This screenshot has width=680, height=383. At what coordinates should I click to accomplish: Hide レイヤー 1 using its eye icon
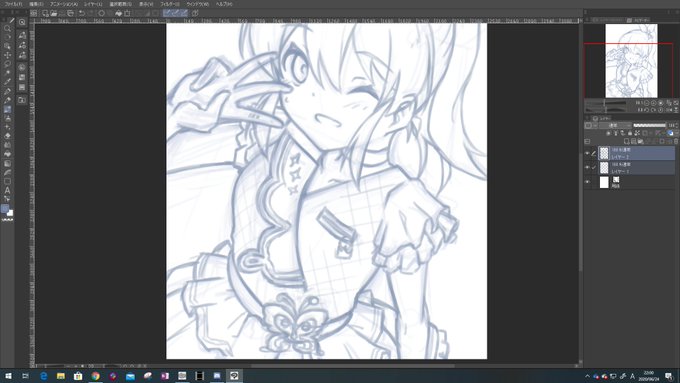click(587, 167)
